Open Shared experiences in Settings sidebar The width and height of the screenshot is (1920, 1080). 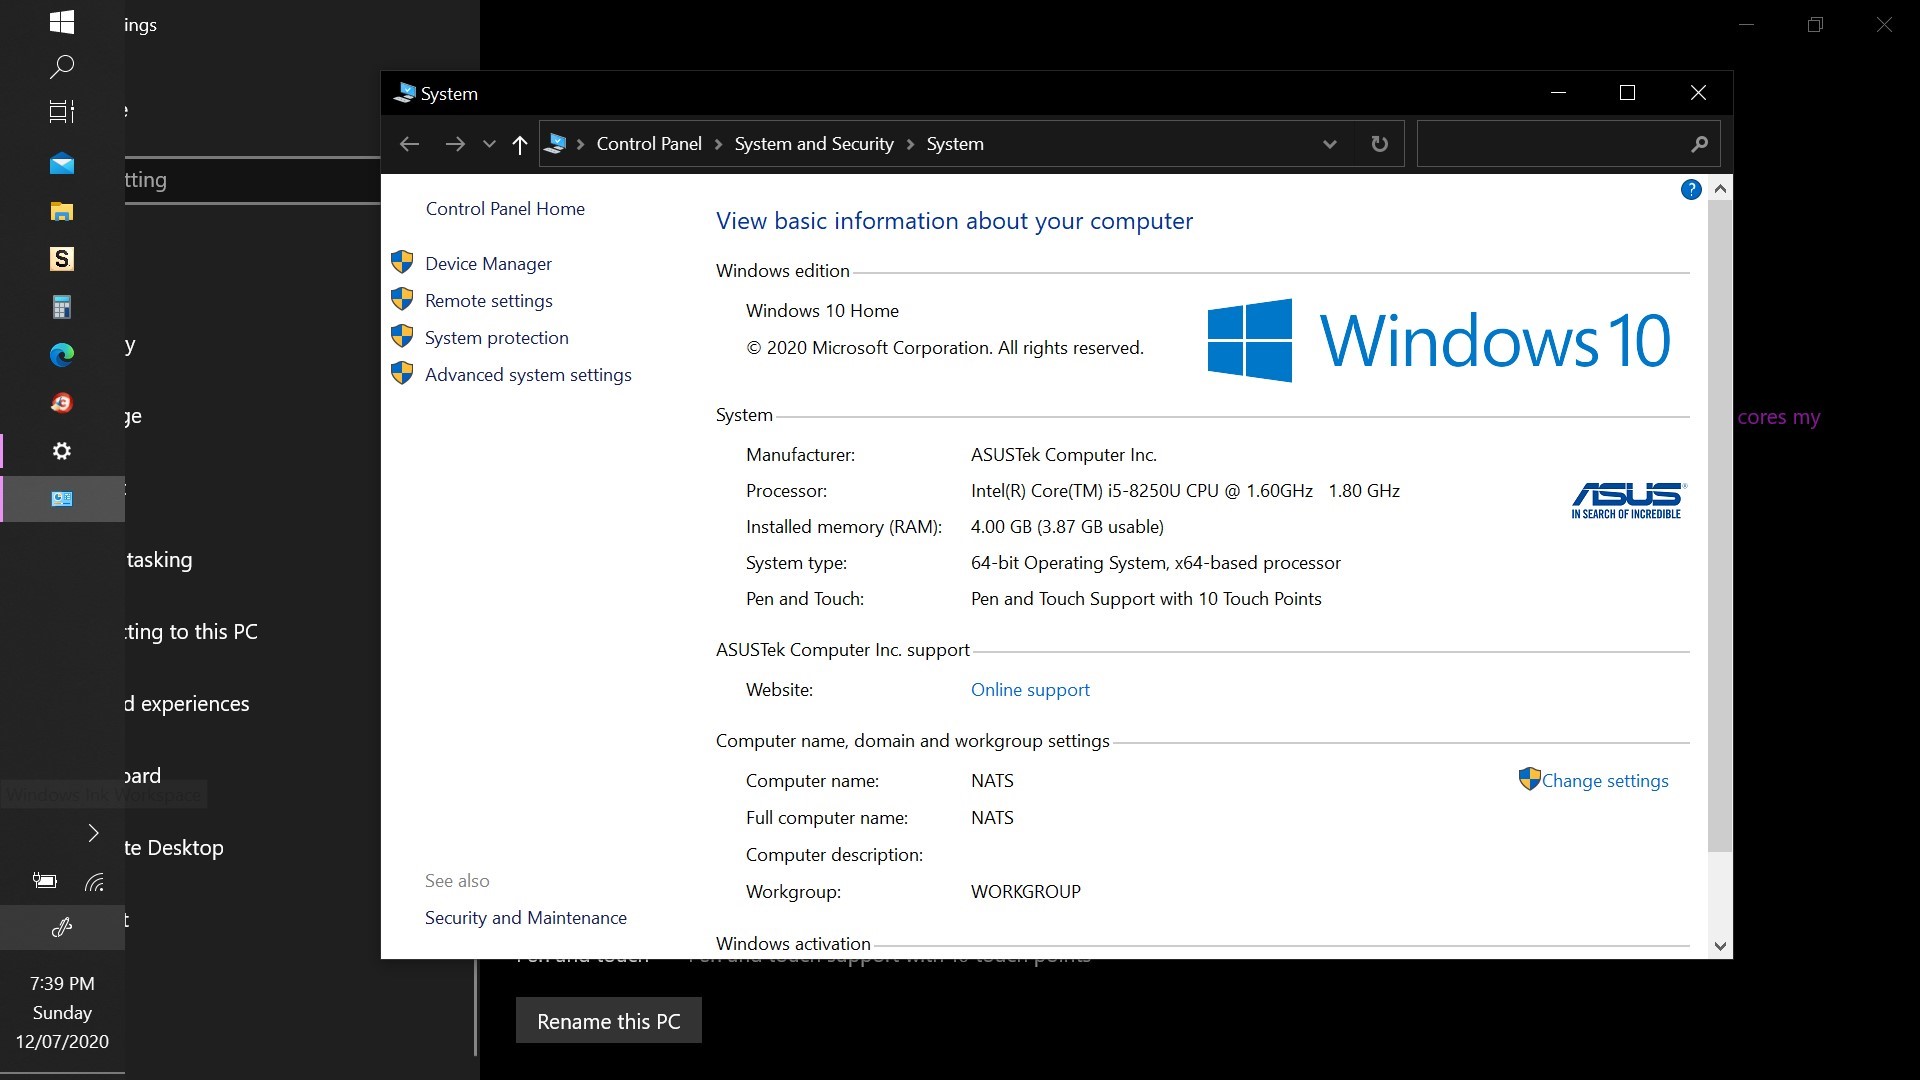[187, 704]
